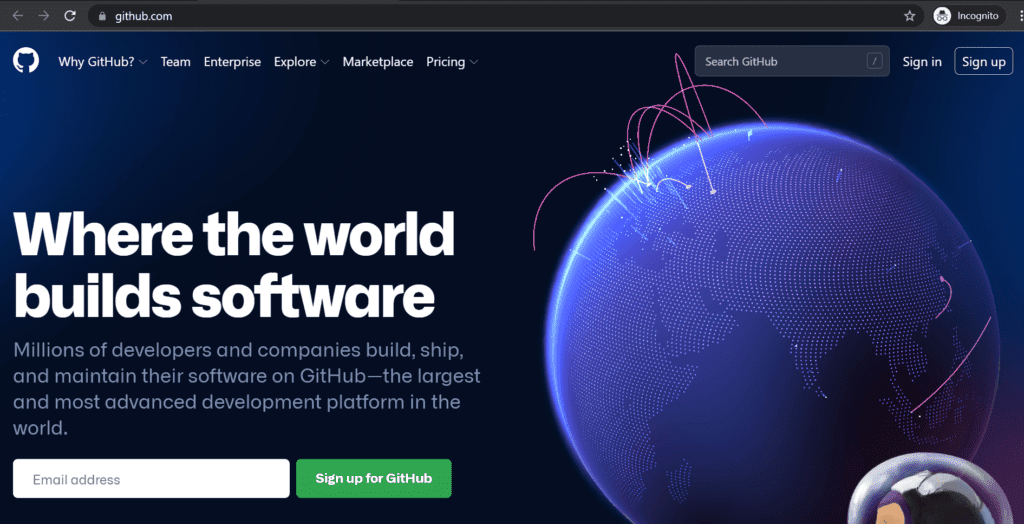
Task: Click the Where the world builds software heading
Action: coord(233,263)
